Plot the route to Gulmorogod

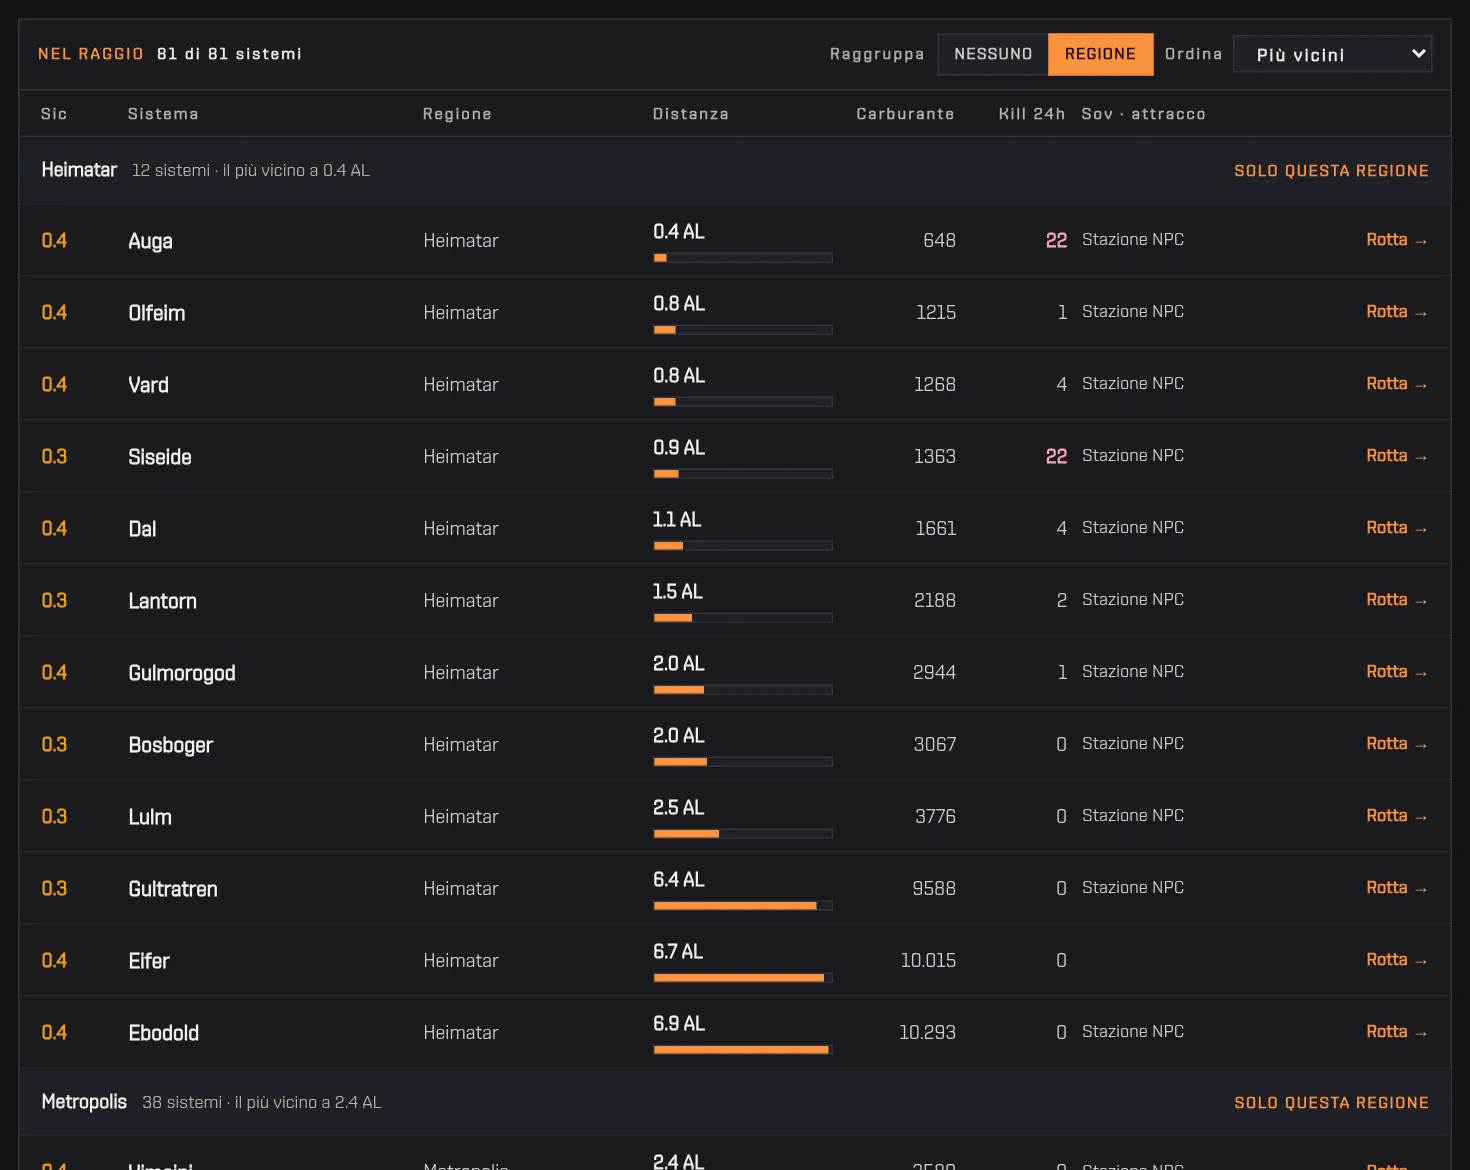(1396, 672)
